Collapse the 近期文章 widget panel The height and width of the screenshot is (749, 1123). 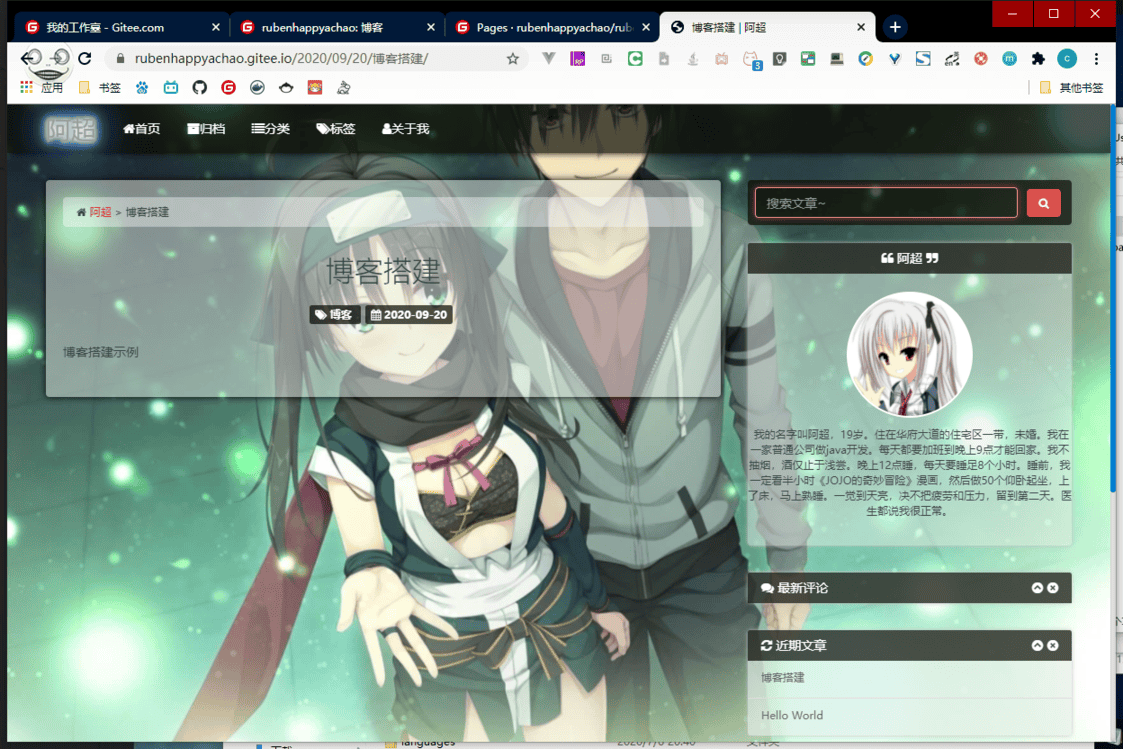1037,646
